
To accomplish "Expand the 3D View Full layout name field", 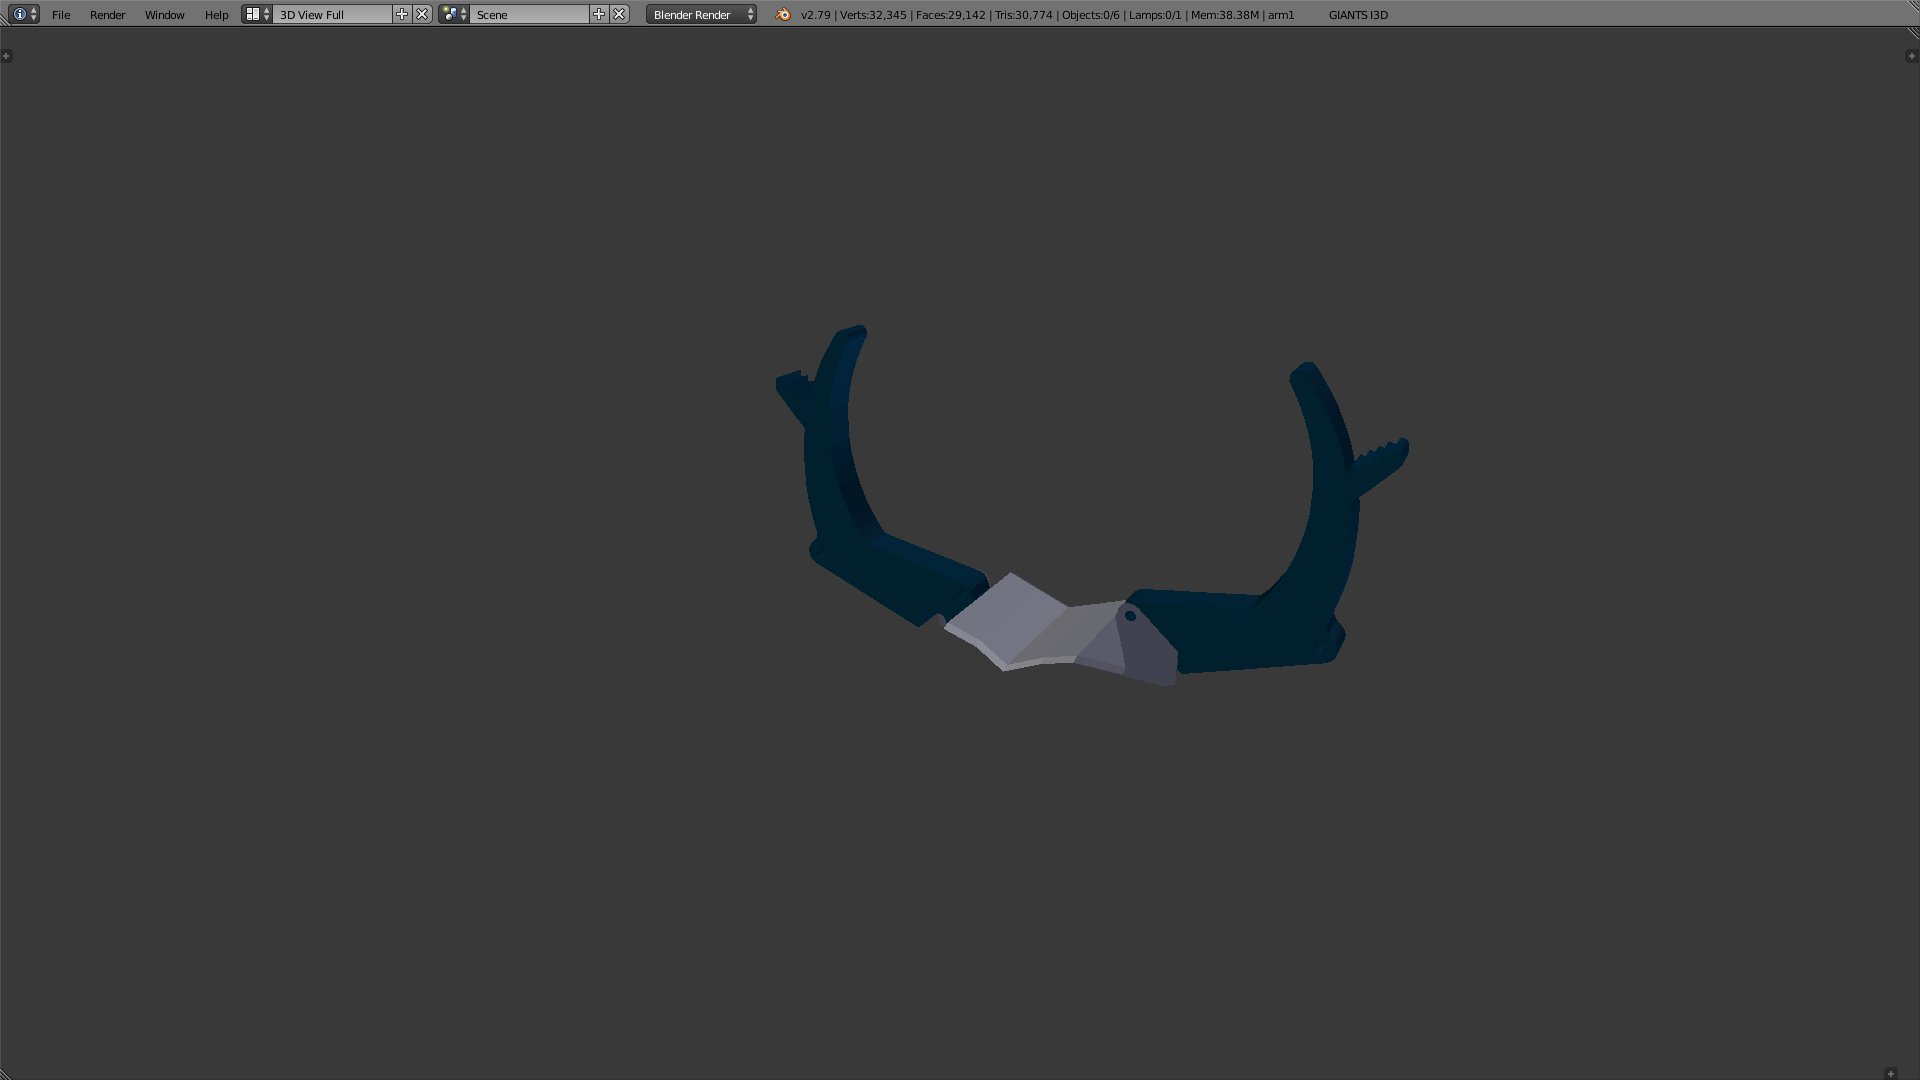I will tap(333, 14).
